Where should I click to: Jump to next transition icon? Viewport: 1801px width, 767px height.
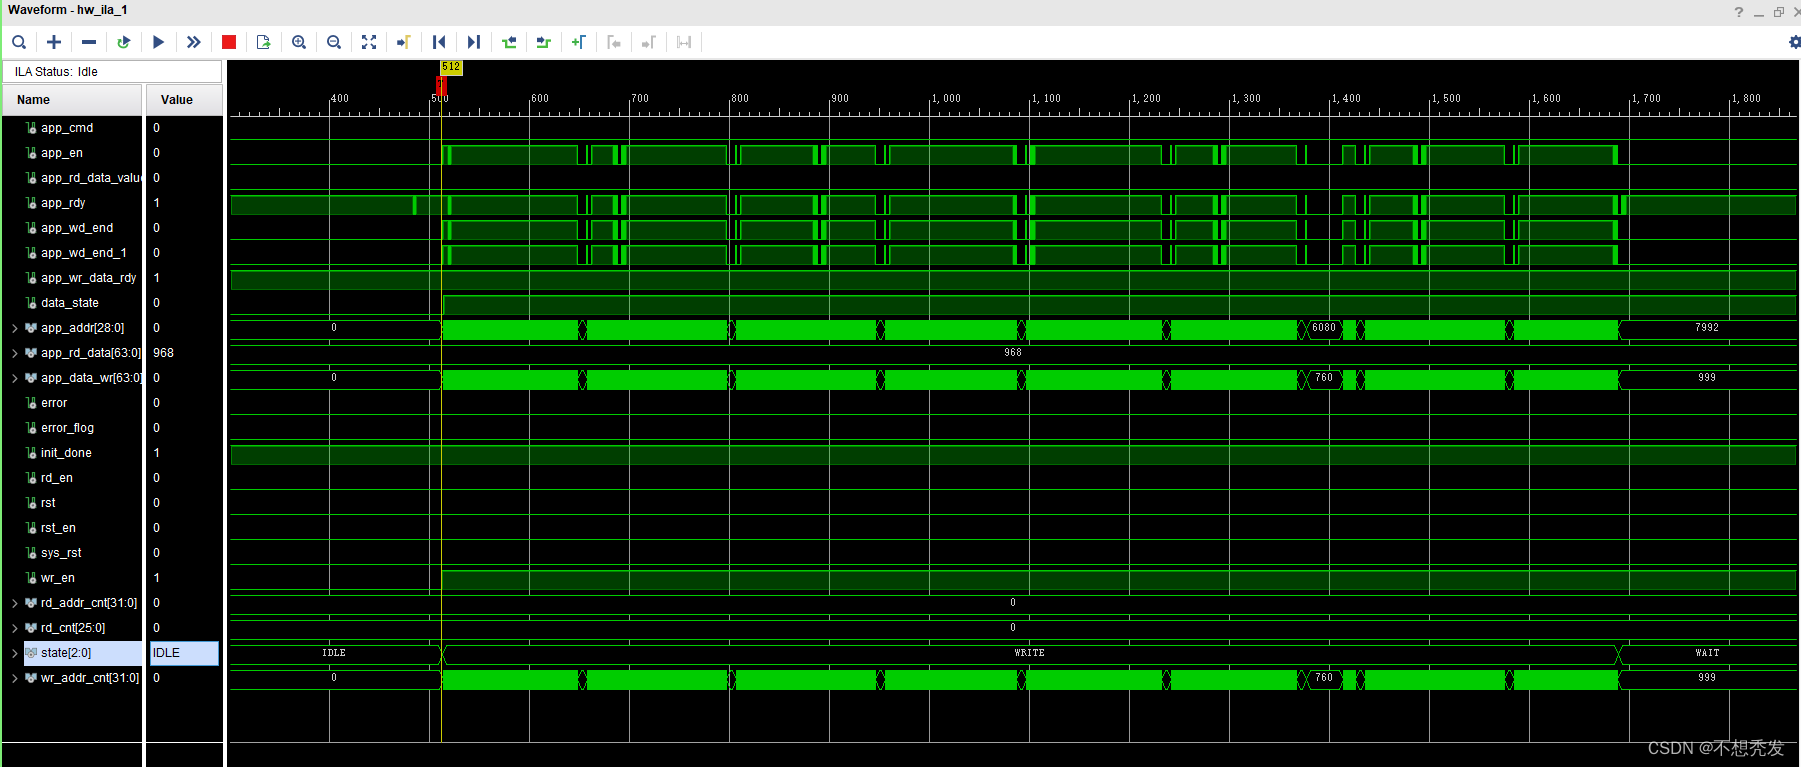544,42
